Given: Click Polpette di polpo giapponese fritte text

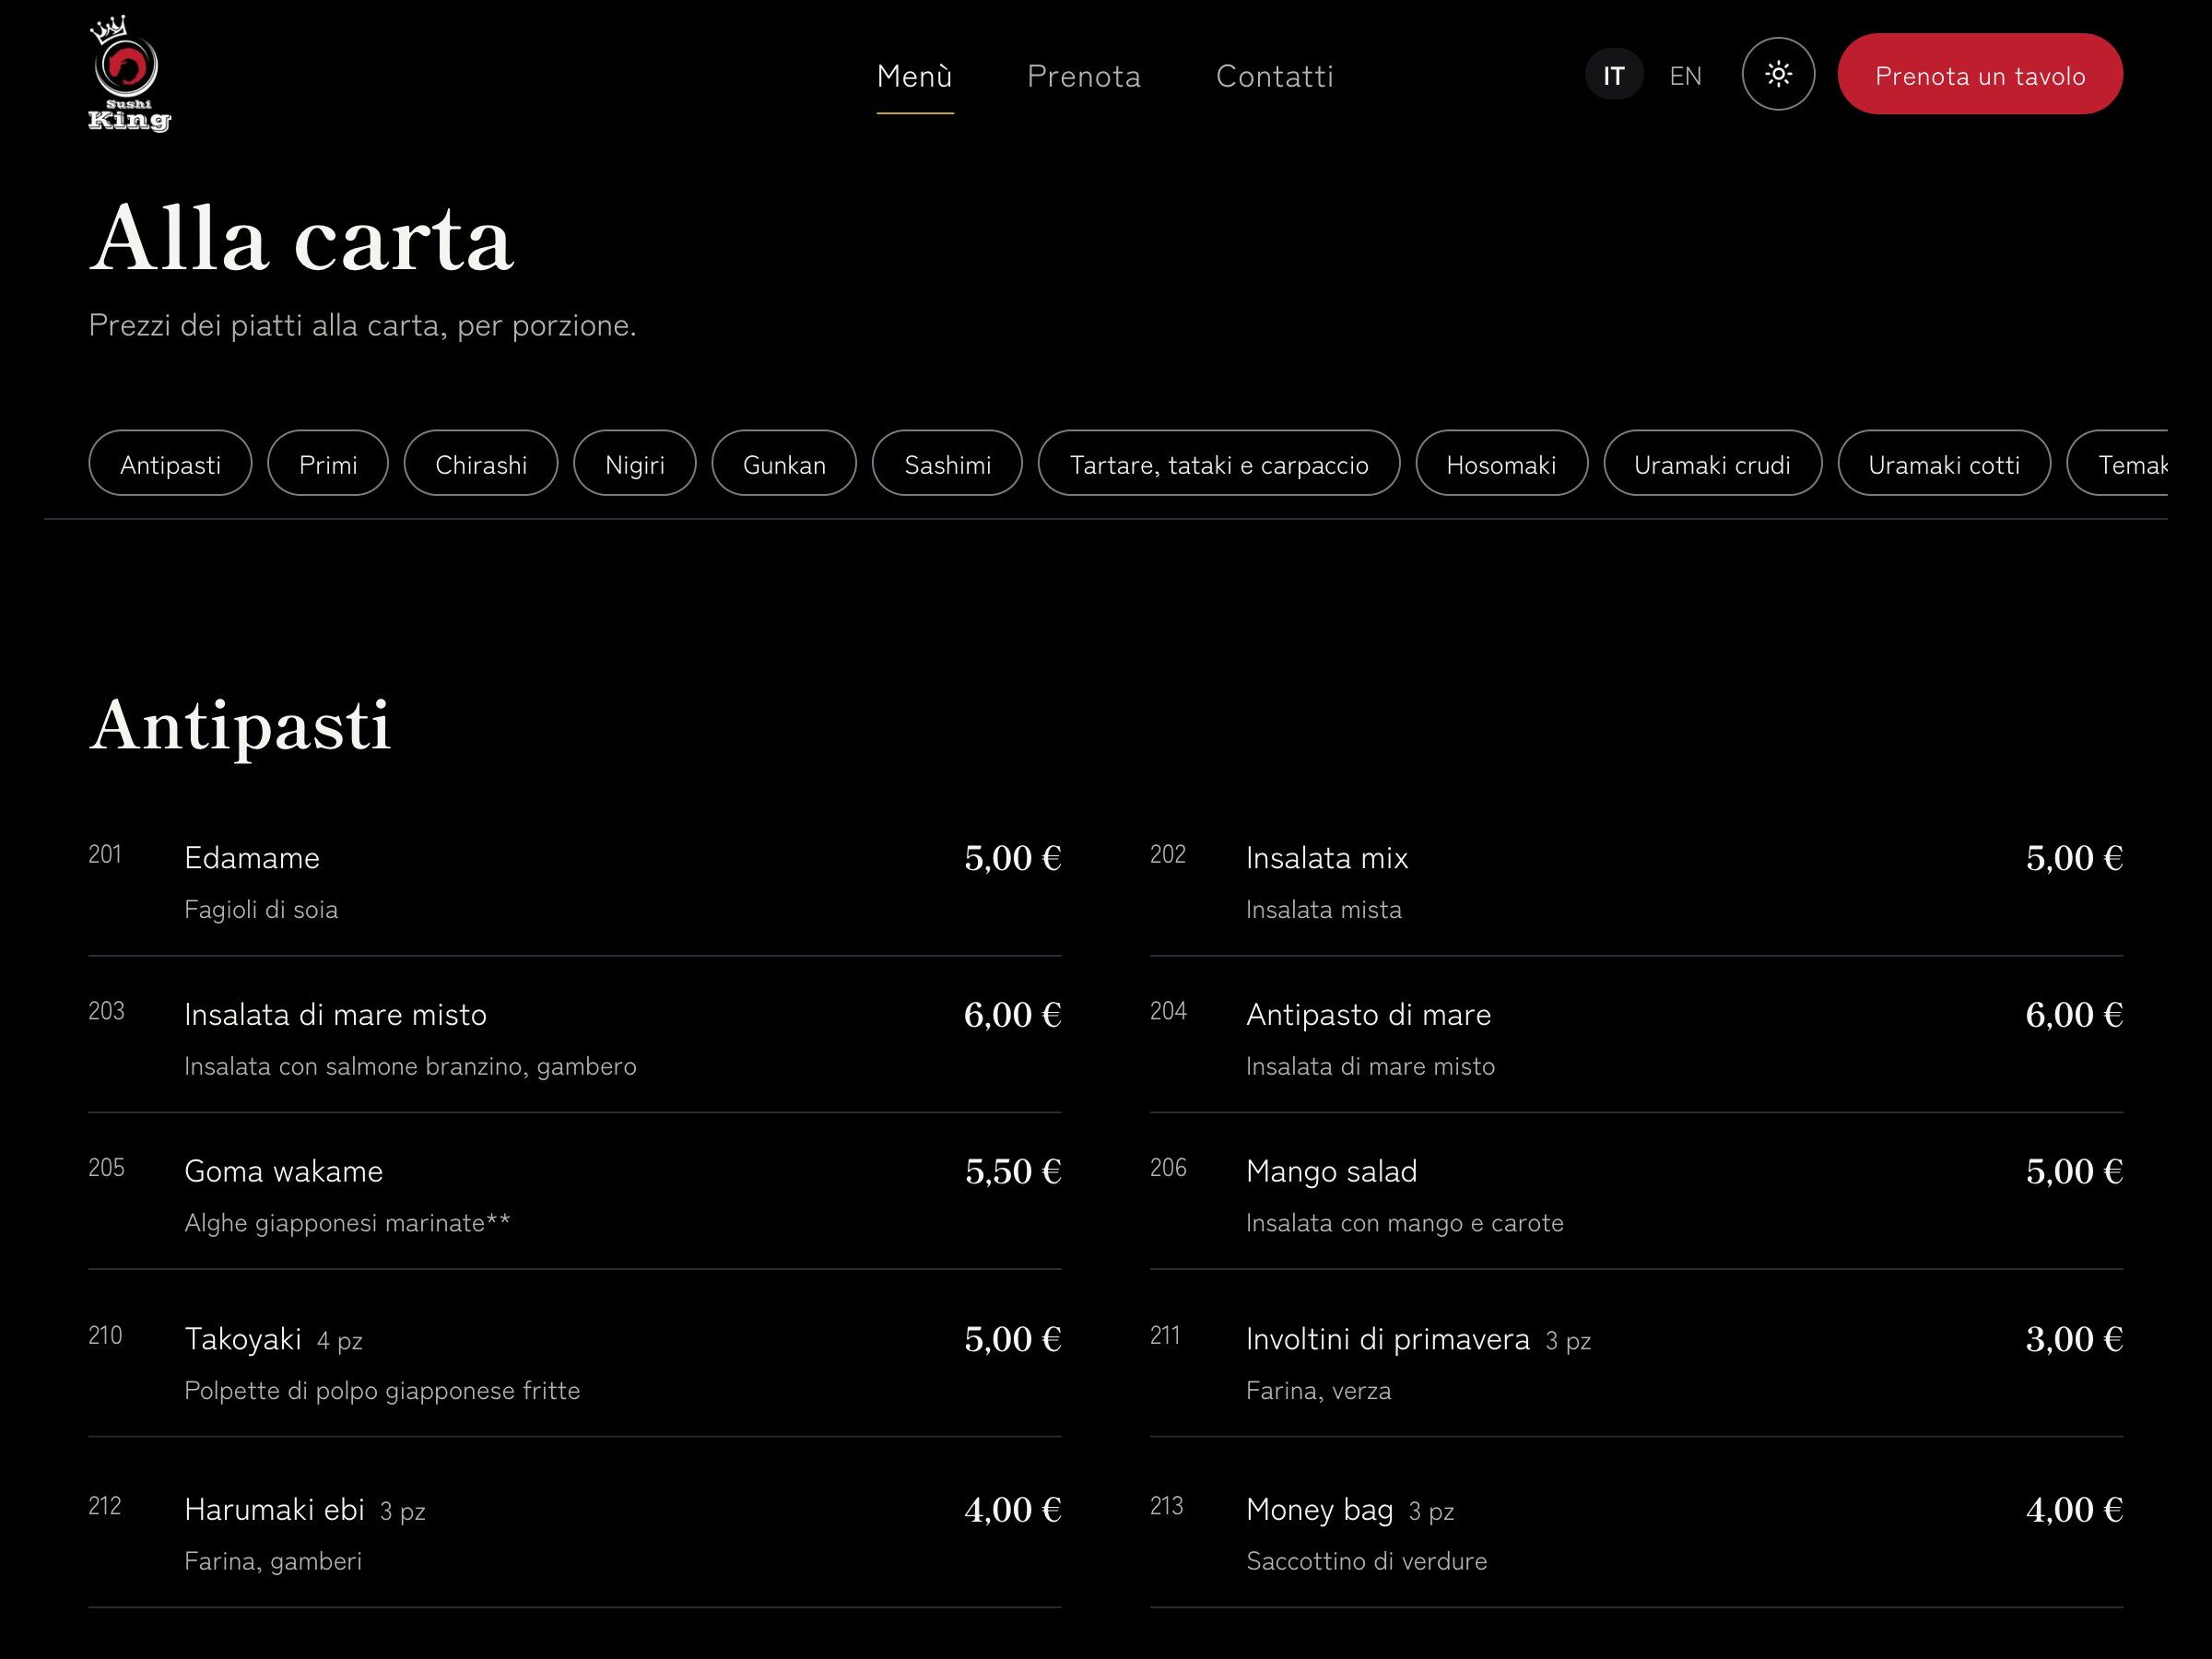Looking at the screenshot, I should tap(382, 1391).
